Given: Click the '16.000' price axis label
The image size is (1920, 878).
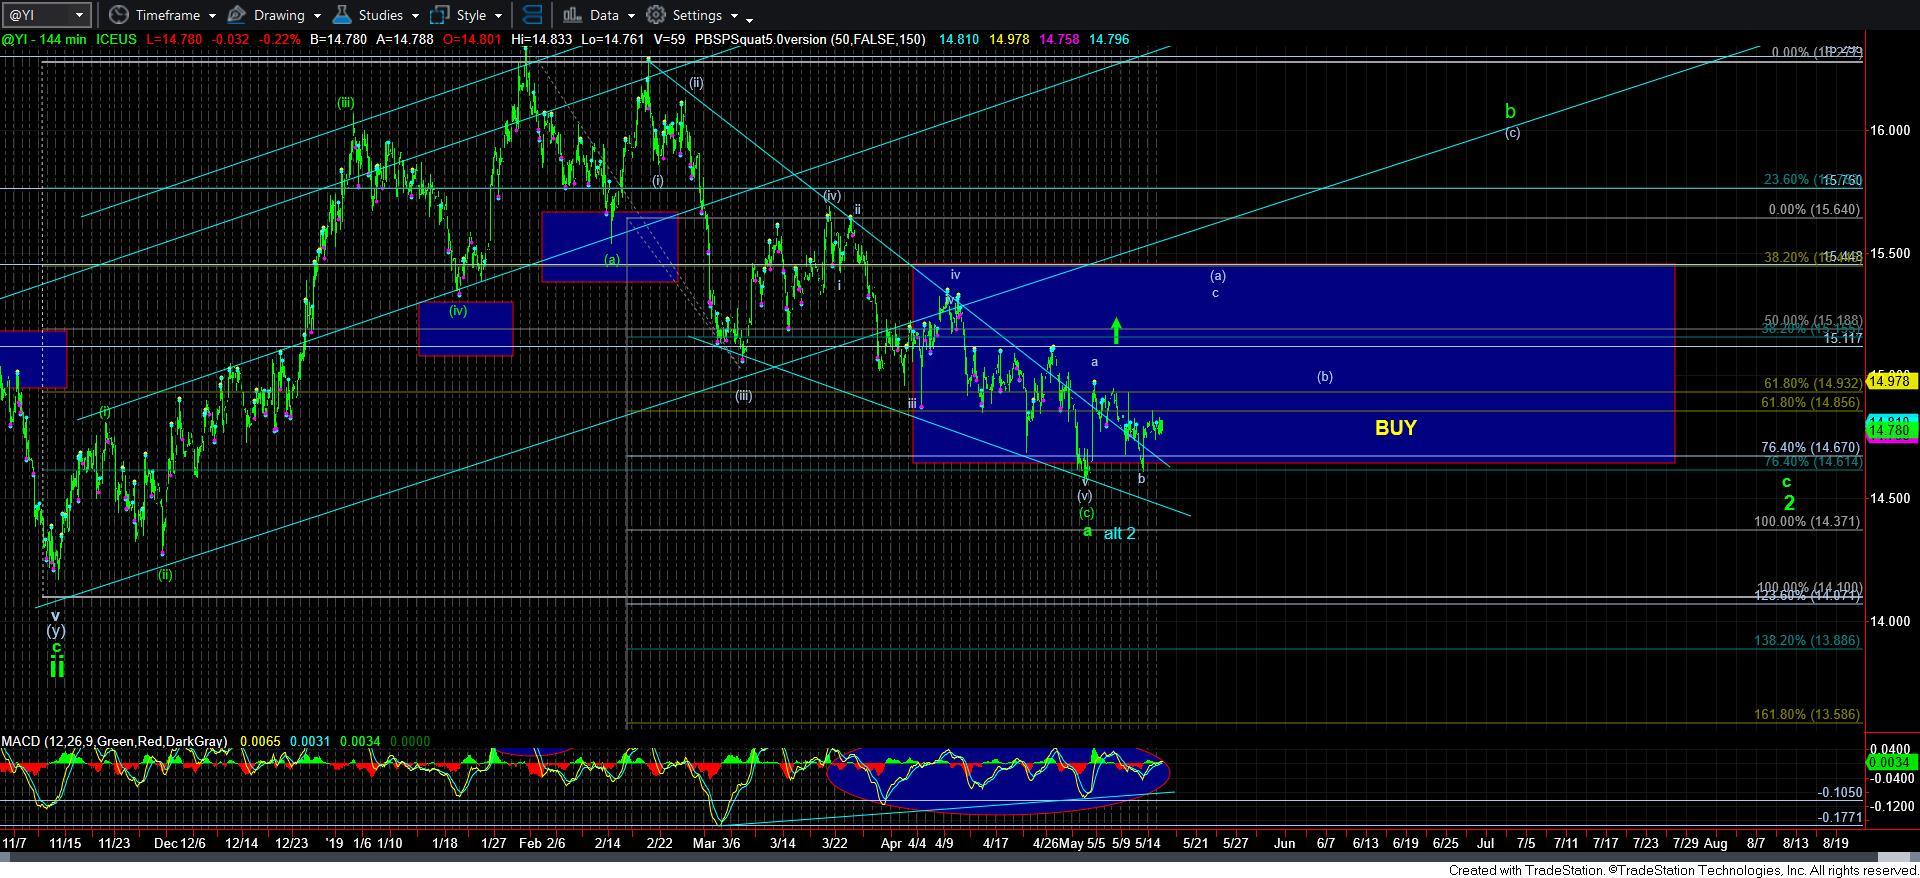Looking at the screenshot, I should point(1890,131).
